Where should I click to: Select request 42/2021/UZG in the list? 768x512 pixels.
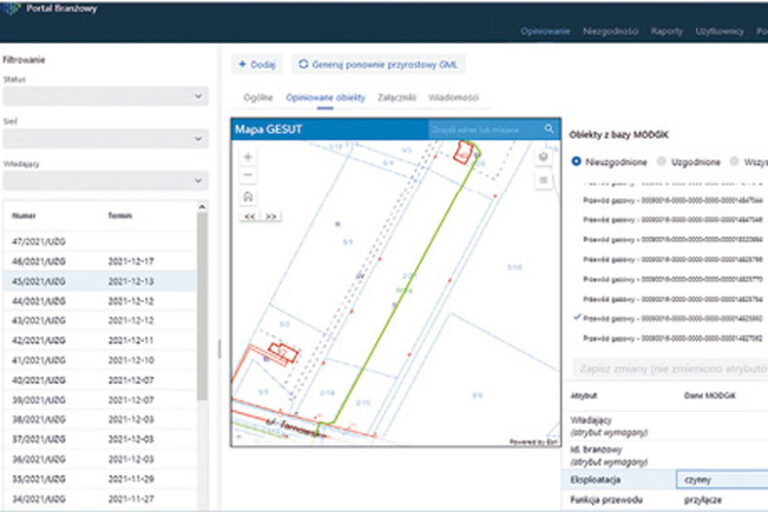coord(38,340)
